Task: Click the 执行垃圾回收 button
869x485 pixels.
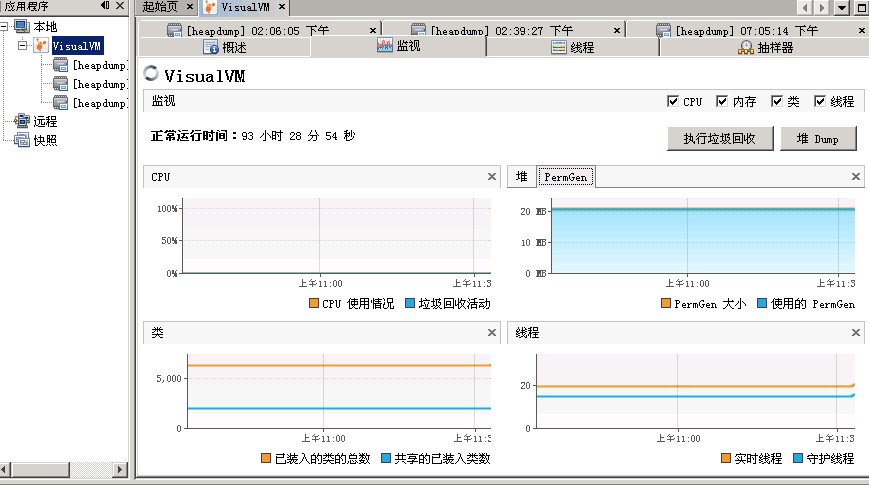Action: tap(719, 139)
